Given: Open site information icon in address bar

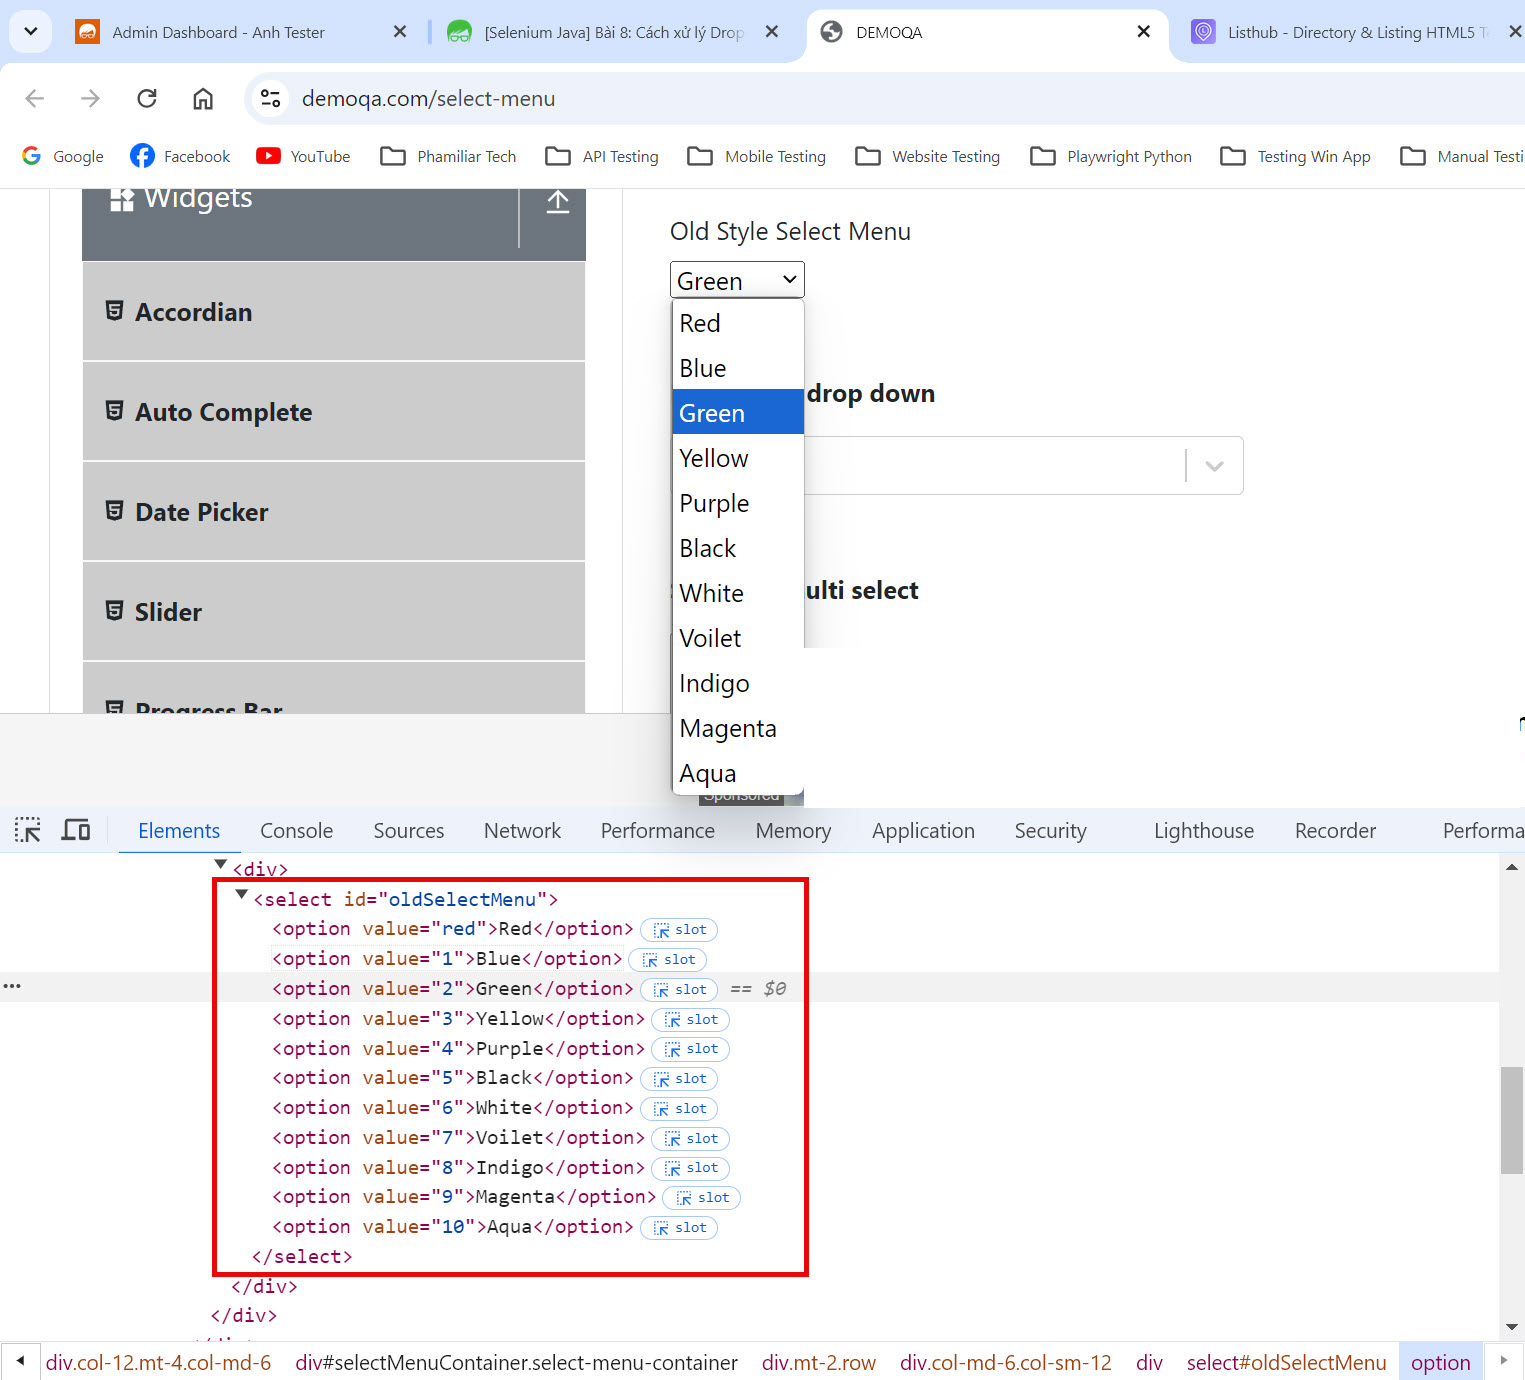Looking at the screenshot, I should coord(270,98).
